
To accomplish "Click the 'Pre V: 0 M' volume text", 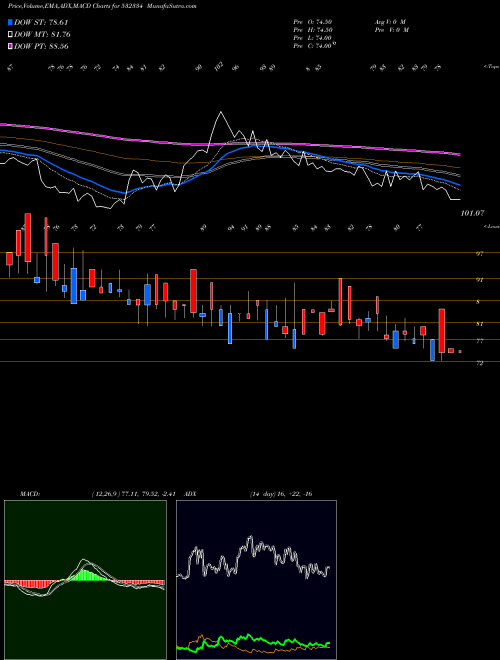I will [x=391, y=30].
